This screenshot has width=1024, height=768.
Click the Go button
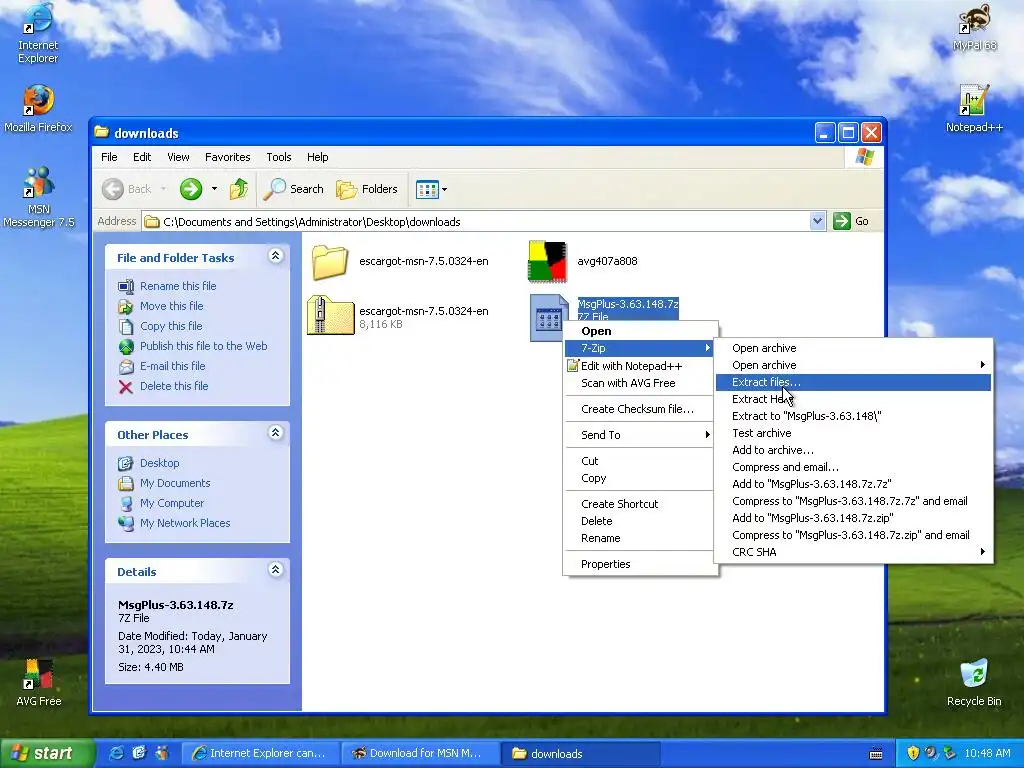(852, 221)
